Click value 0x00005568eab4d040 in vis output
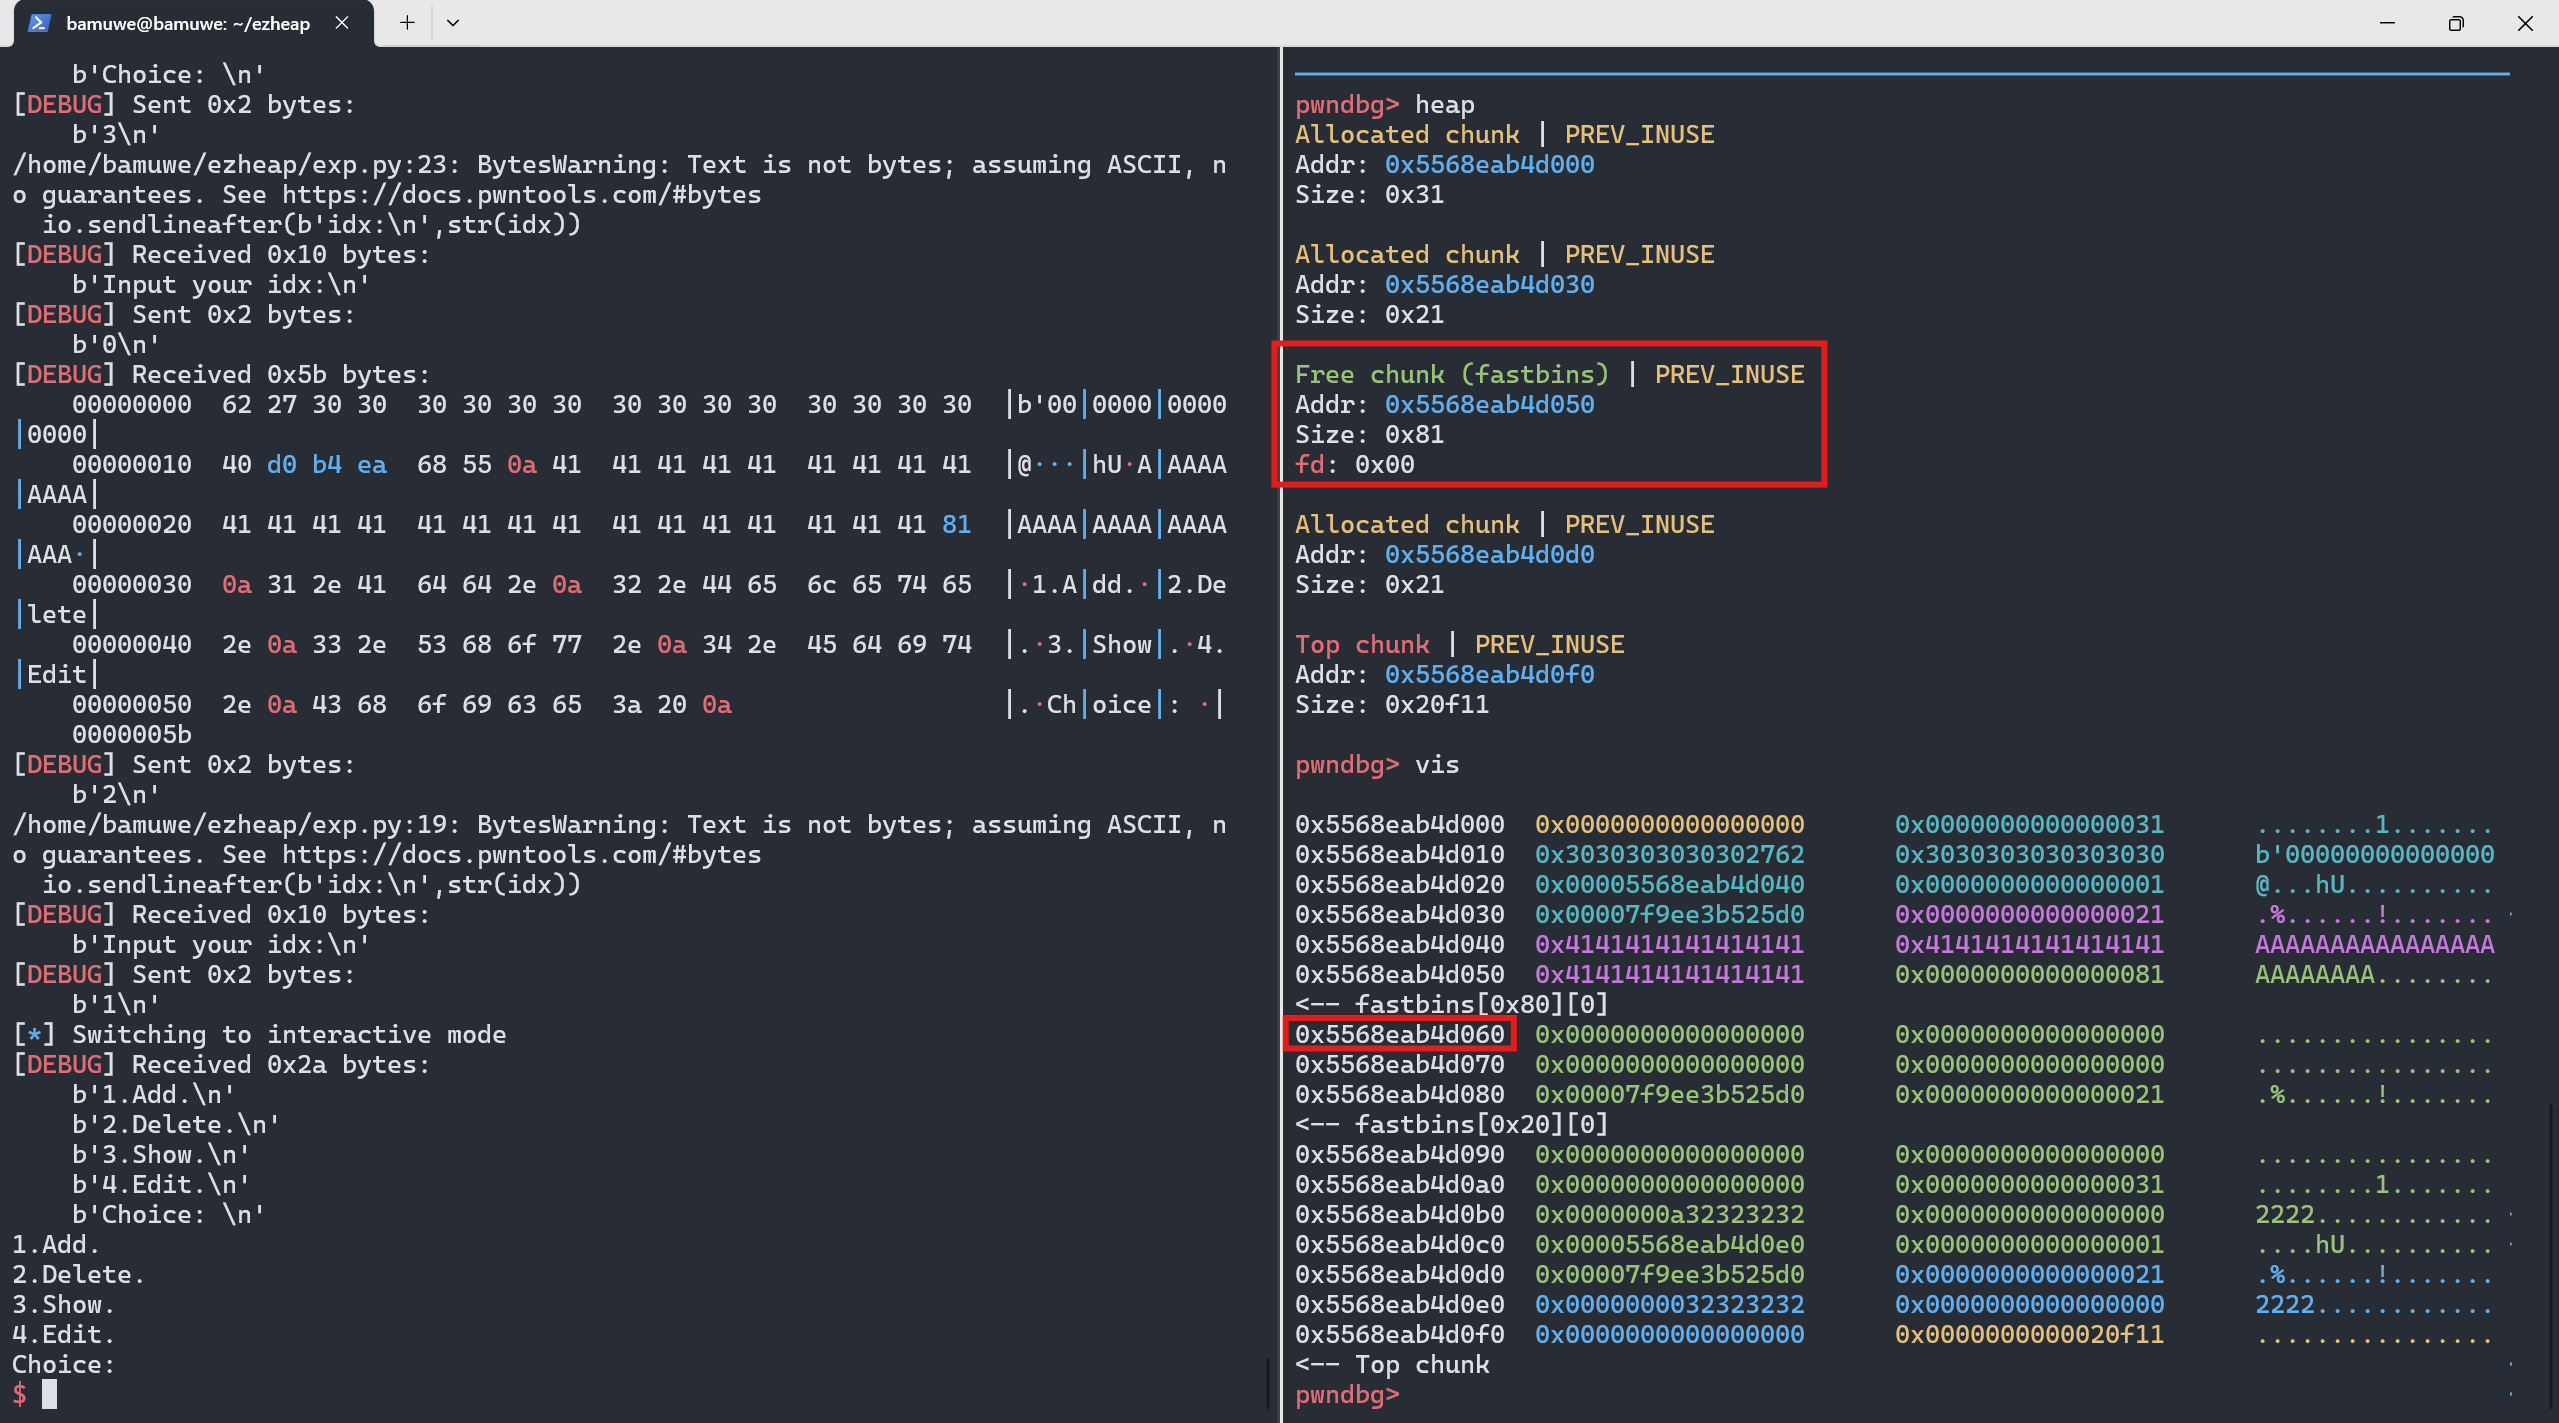Screen dimensions: 2559x1423 point(1669,884)
